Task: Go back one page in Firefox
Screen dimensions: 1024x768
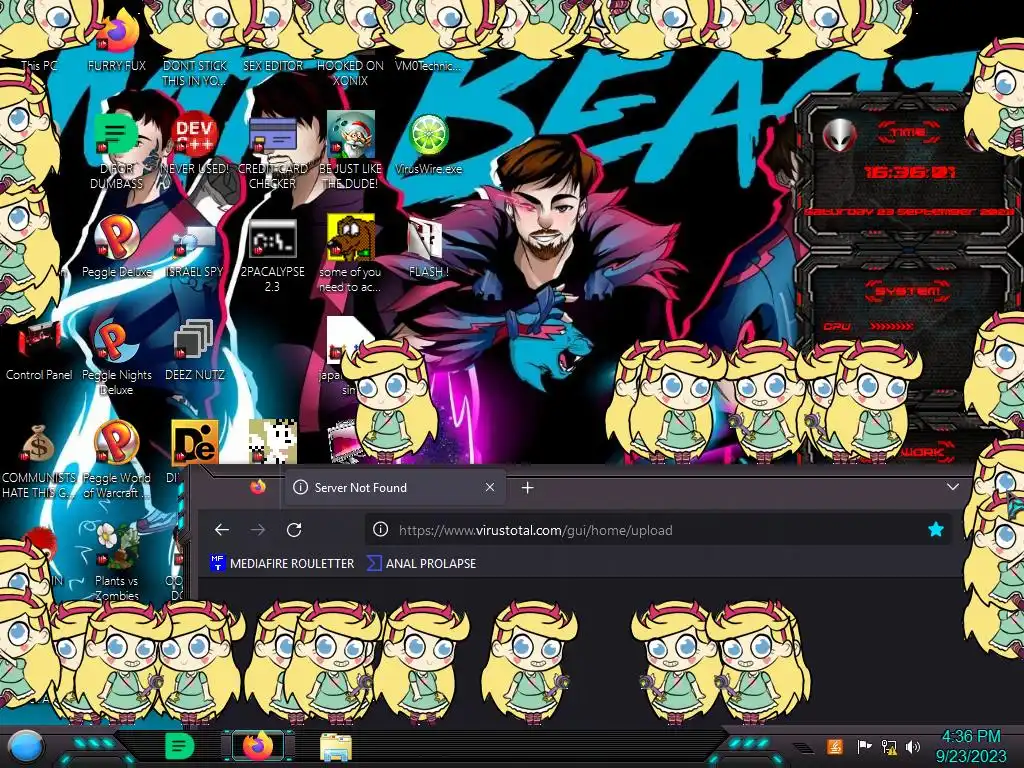Action: [x=221, y=530]
